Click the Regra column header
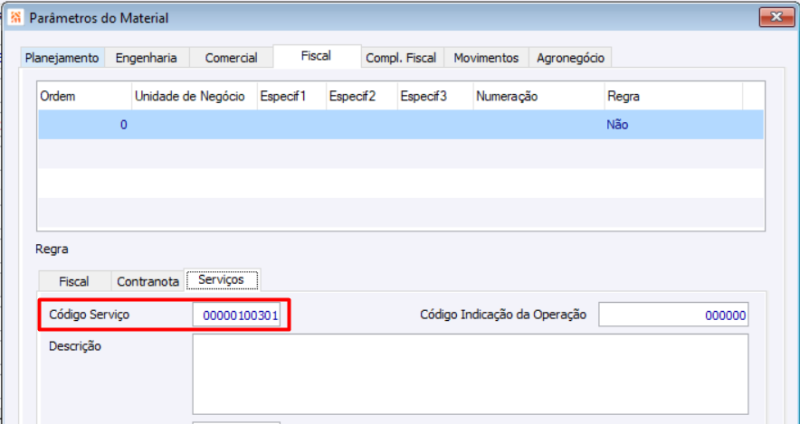The width and height of the screenshot is (800, 424). [673, 96]
